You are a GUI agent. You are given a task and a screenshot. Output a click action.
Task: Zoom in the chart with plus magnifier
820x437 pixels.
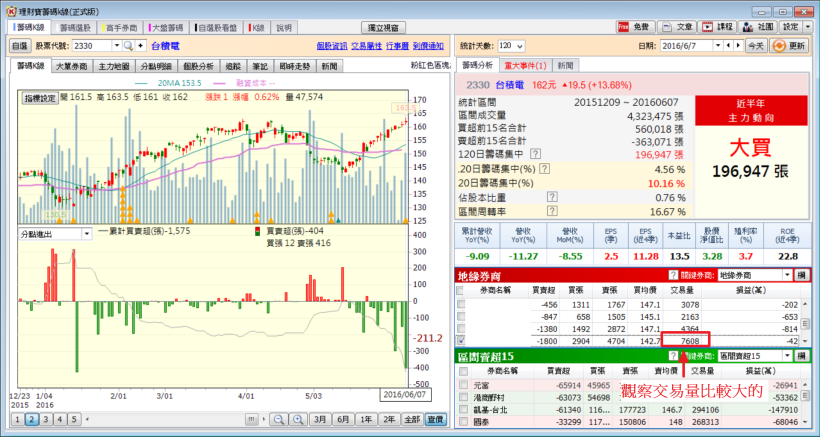click(x=298, y=419)
